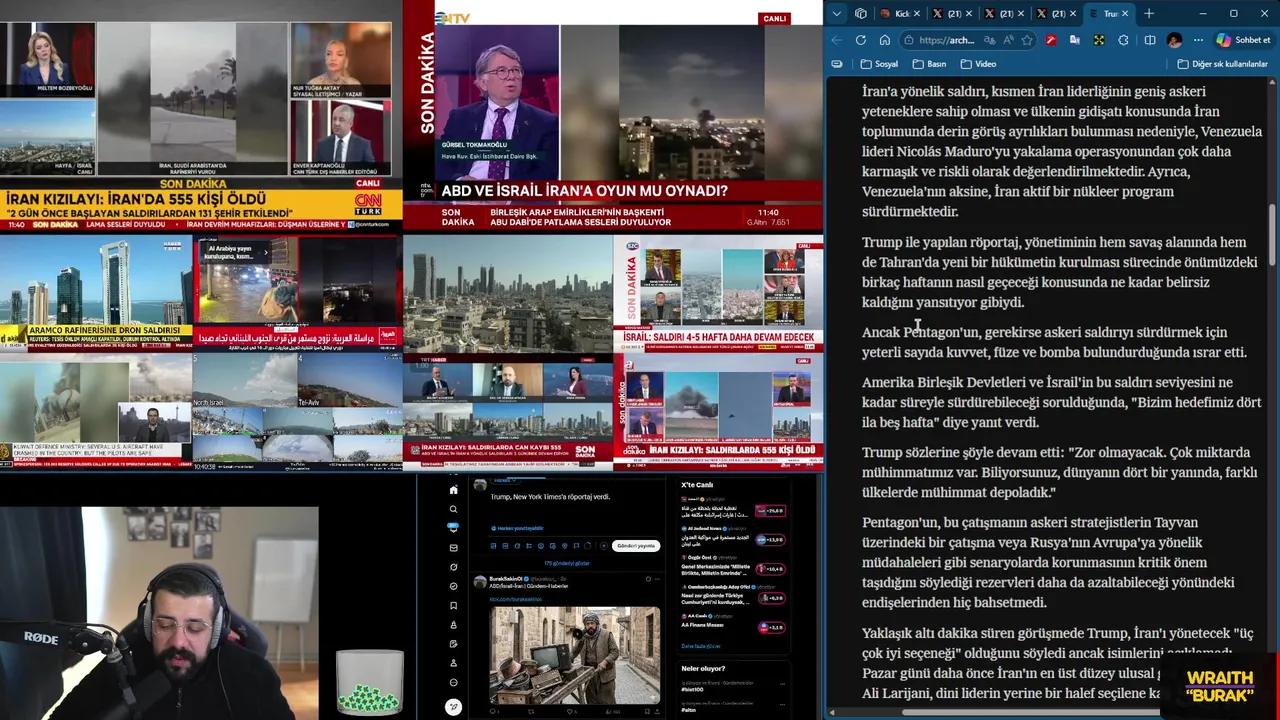This screenshot has width=1280, height=720.
Task: Open the Sosyal bookmarks folder
Action: 879,64
